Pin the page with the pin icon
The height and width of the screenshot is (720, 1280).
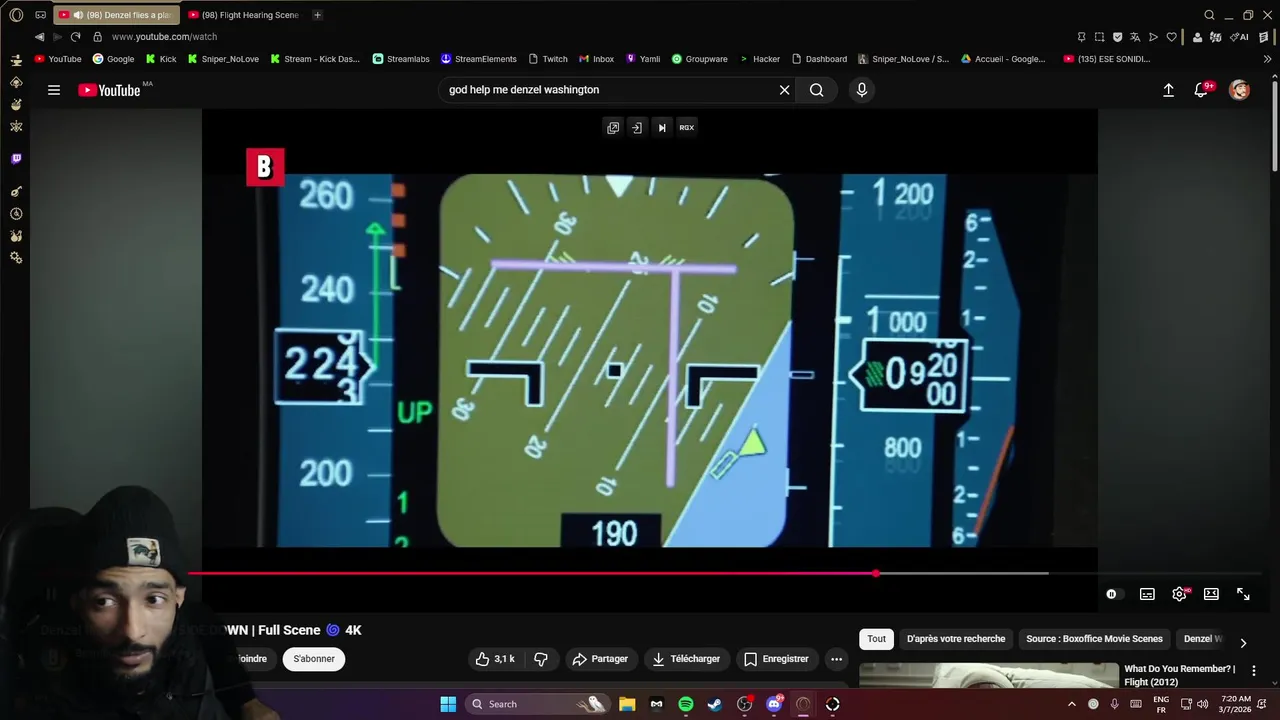(1081, 37)
